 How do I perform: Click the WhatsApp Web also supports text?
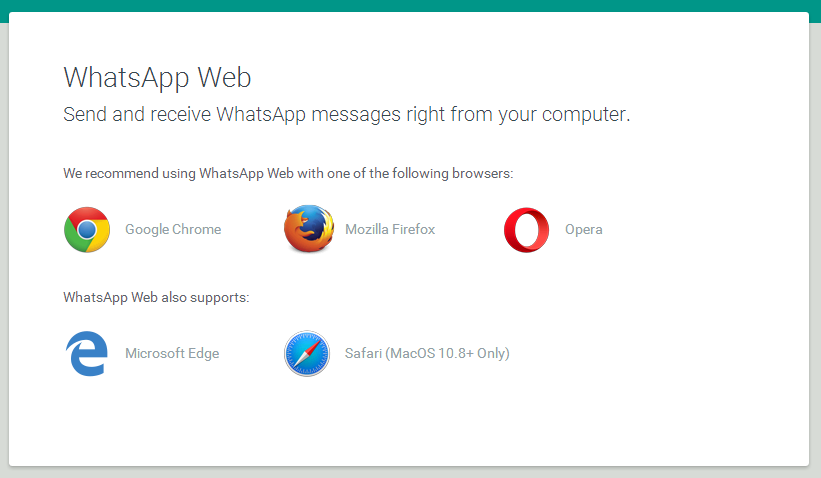(x=156, y=297)
